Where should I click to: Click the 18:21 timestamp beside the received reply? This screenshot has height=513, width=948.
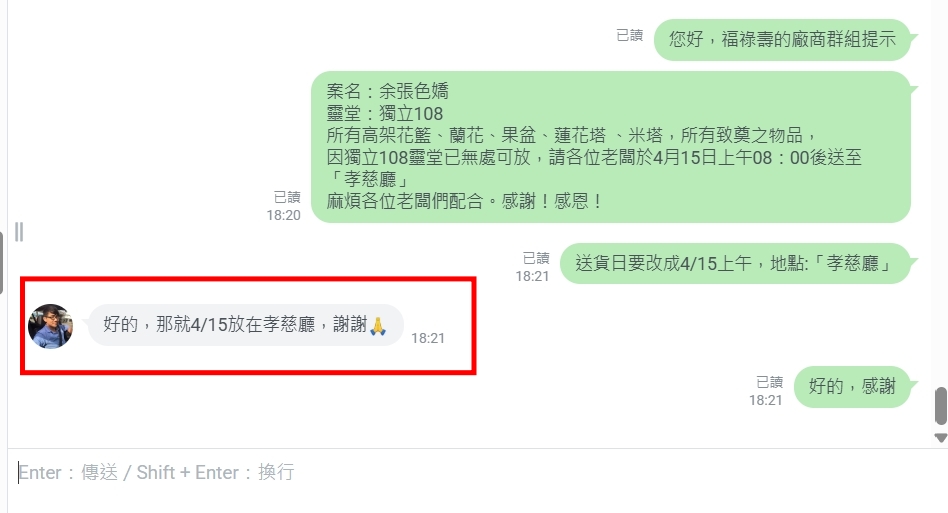428,338
